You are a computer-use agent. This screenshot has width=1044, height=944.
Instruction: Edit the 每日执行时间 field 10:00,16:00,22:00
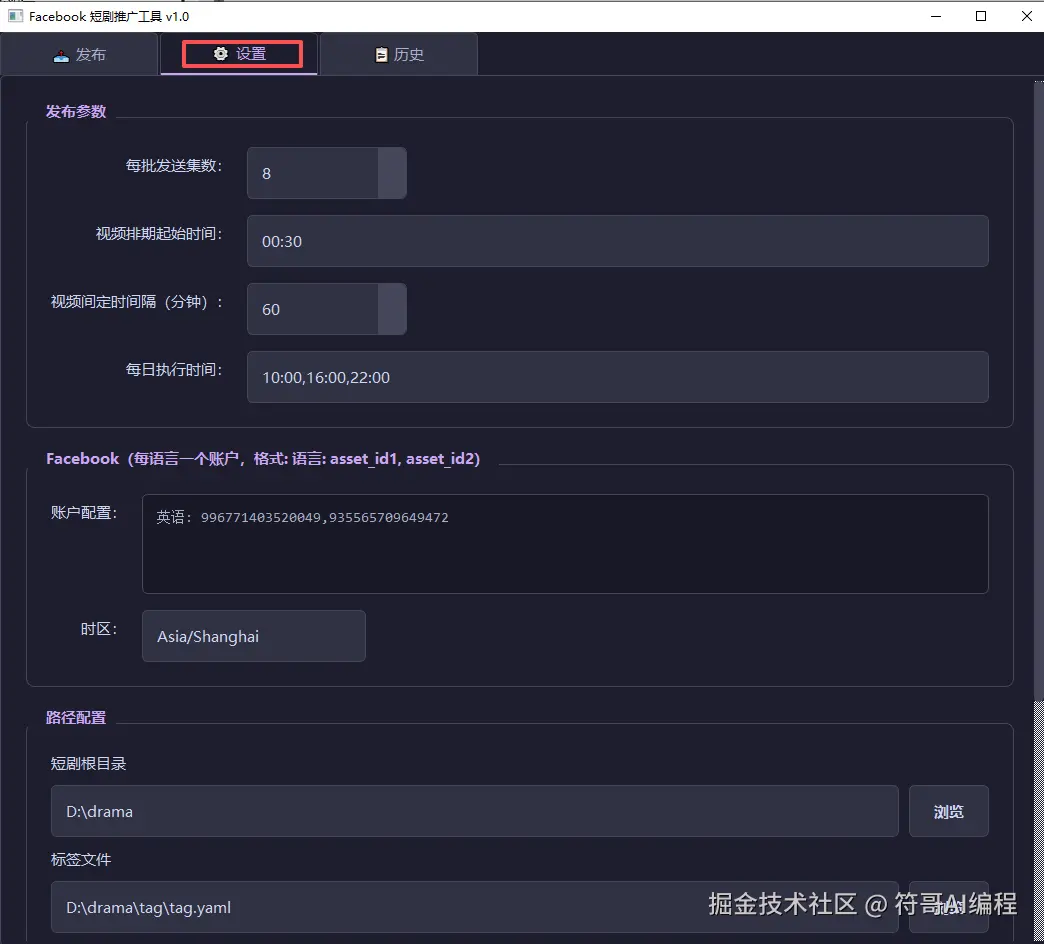(617, 377)
